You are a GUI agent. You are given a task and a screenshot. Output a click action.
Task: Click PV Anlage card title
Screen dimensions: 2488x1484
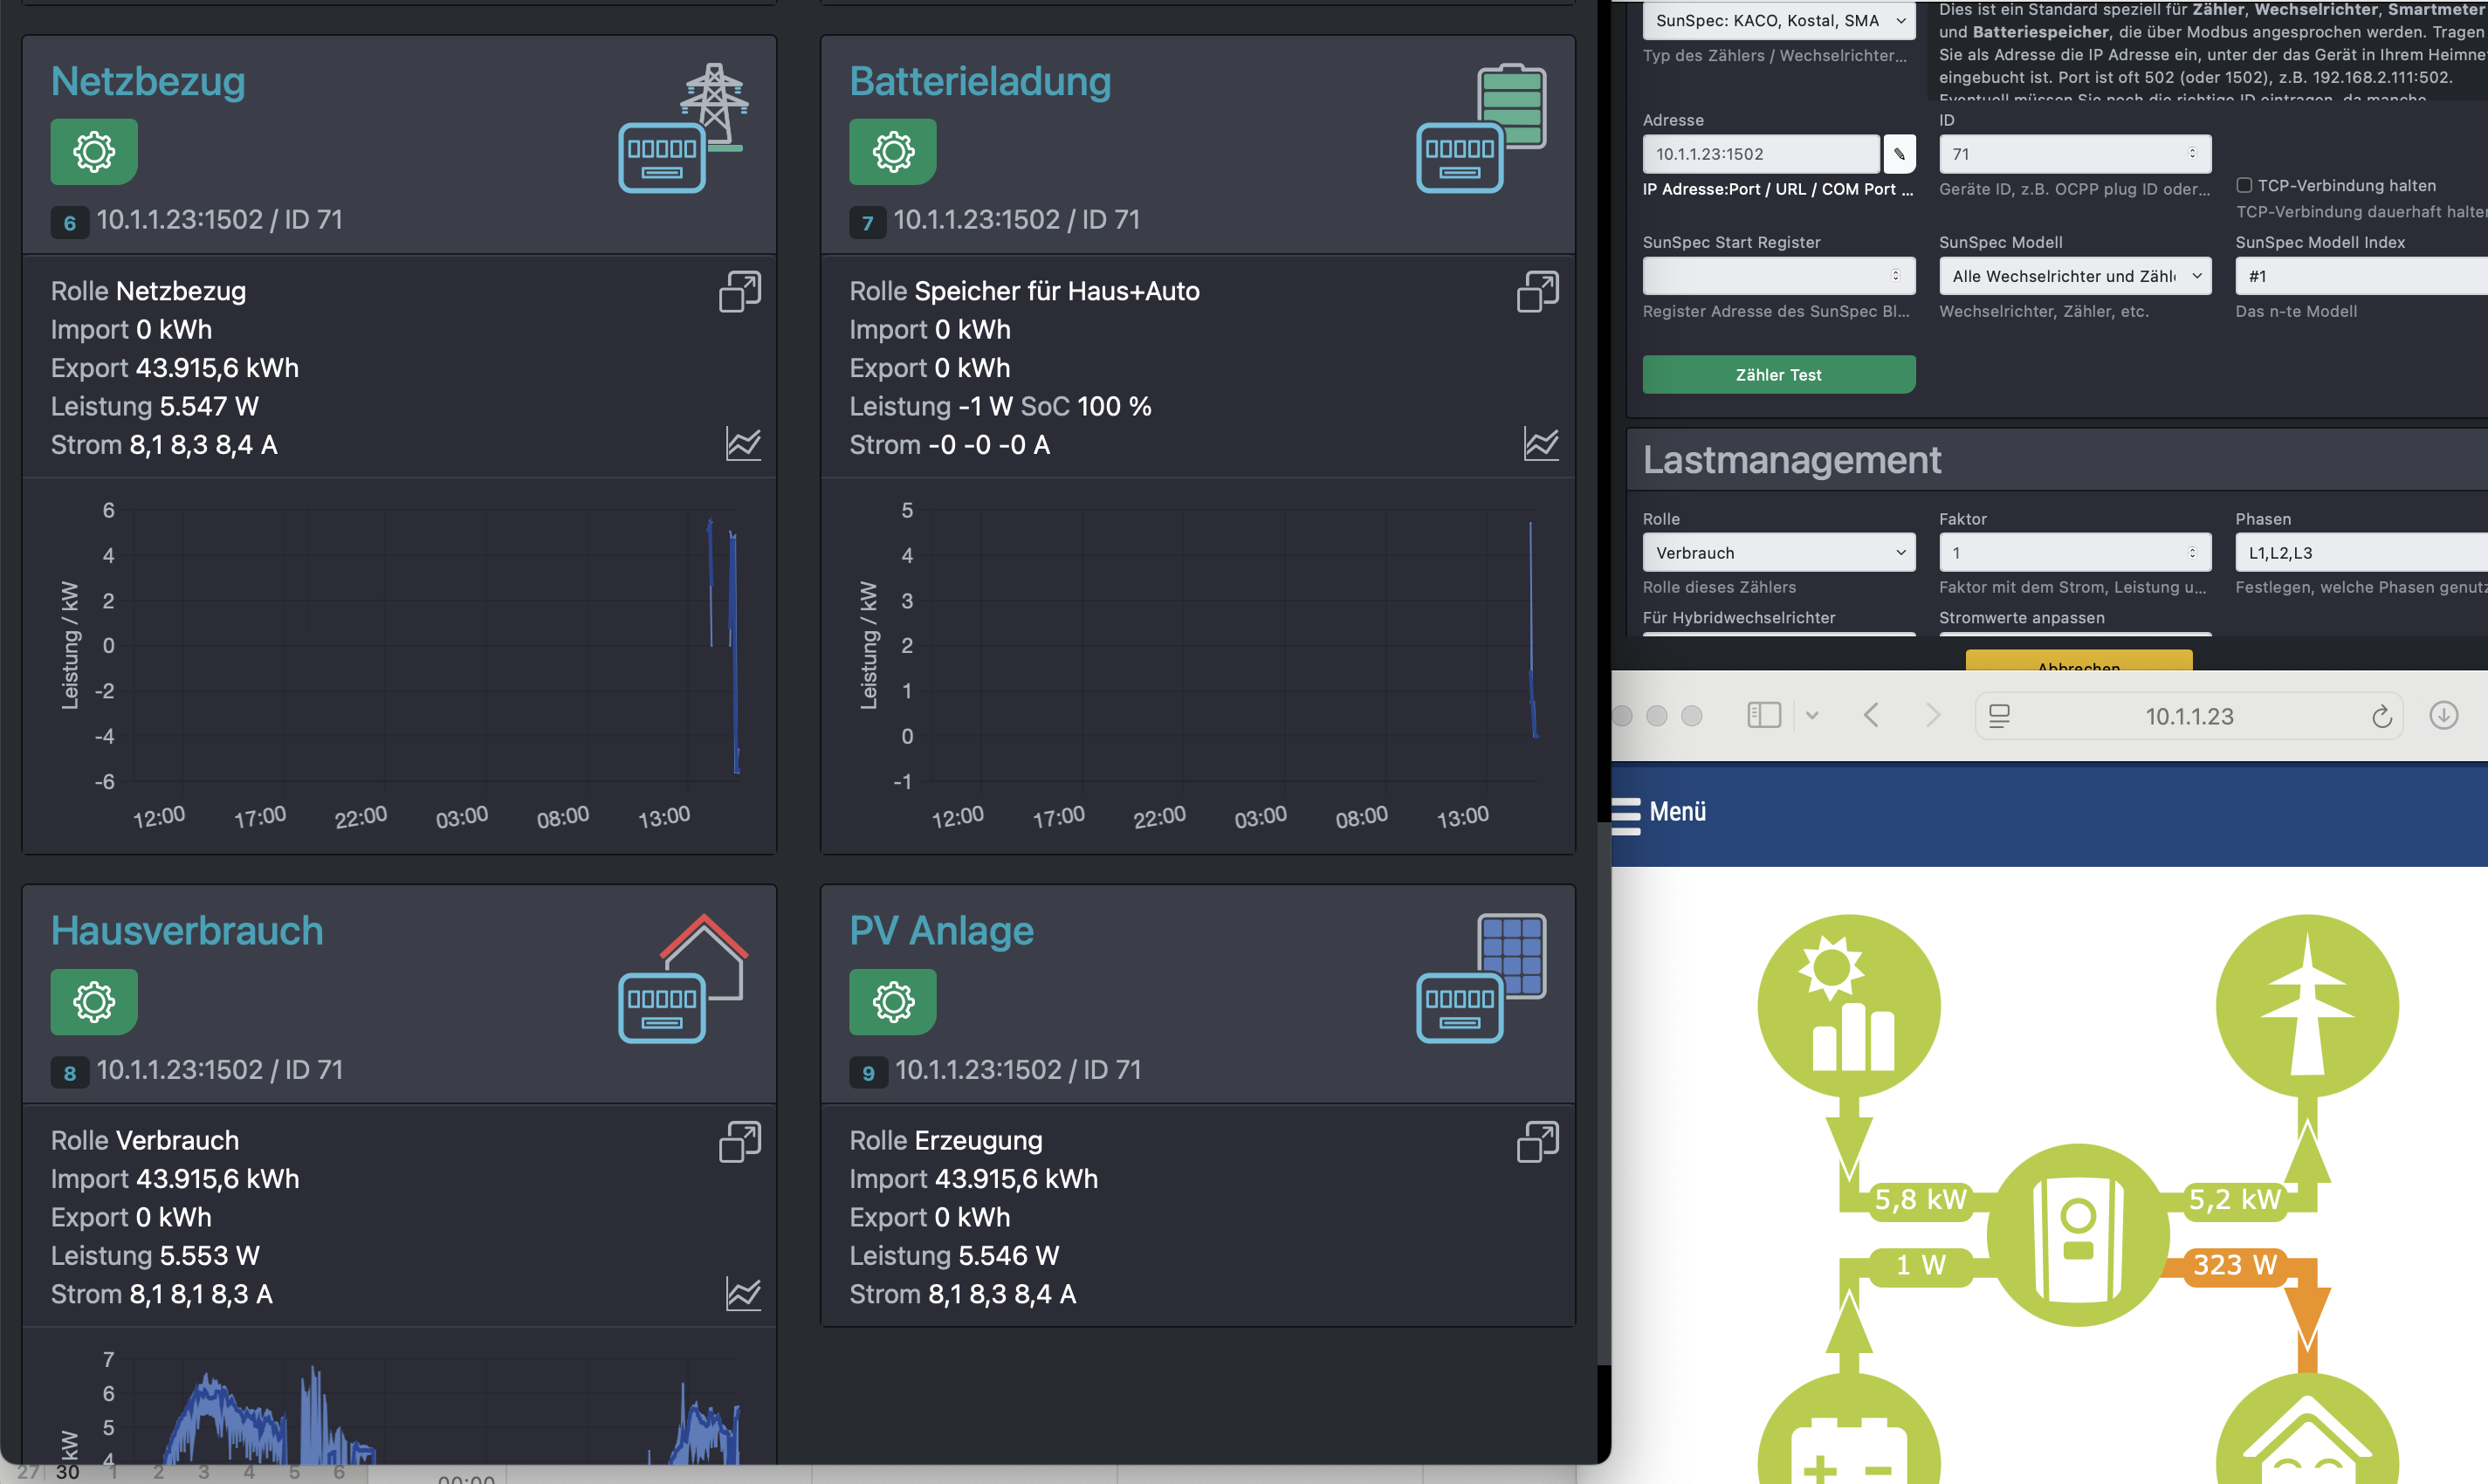tap(941, 931)
